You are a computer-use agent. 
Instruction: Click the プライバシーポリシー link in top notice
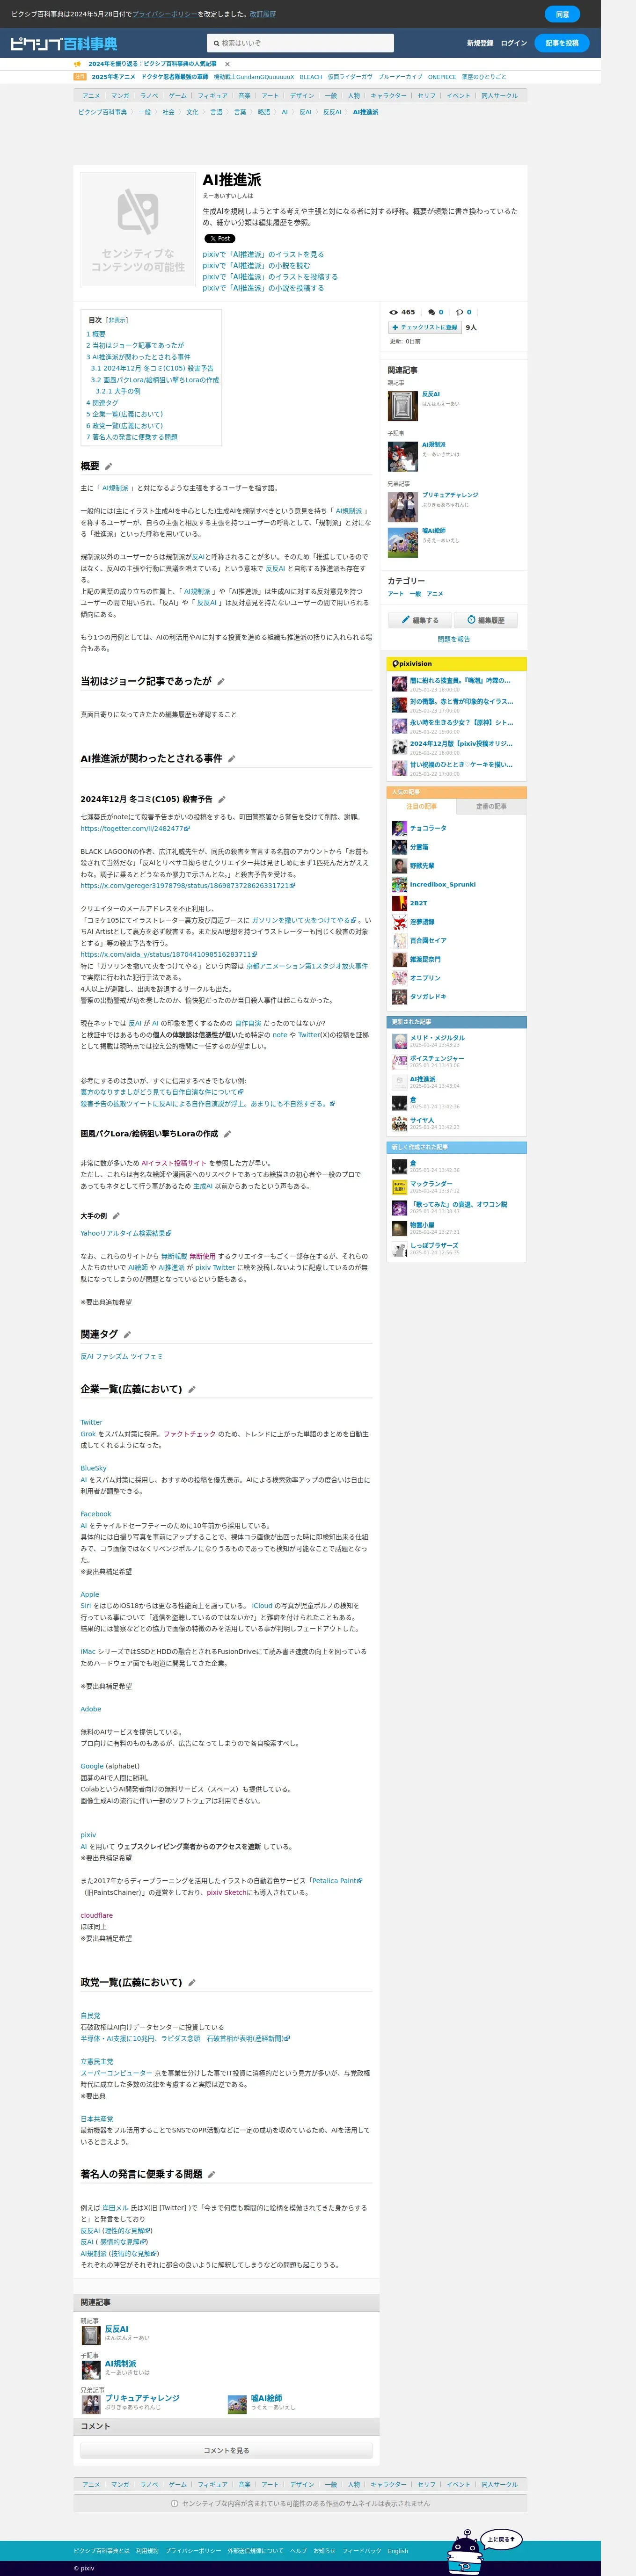[165, 14]
